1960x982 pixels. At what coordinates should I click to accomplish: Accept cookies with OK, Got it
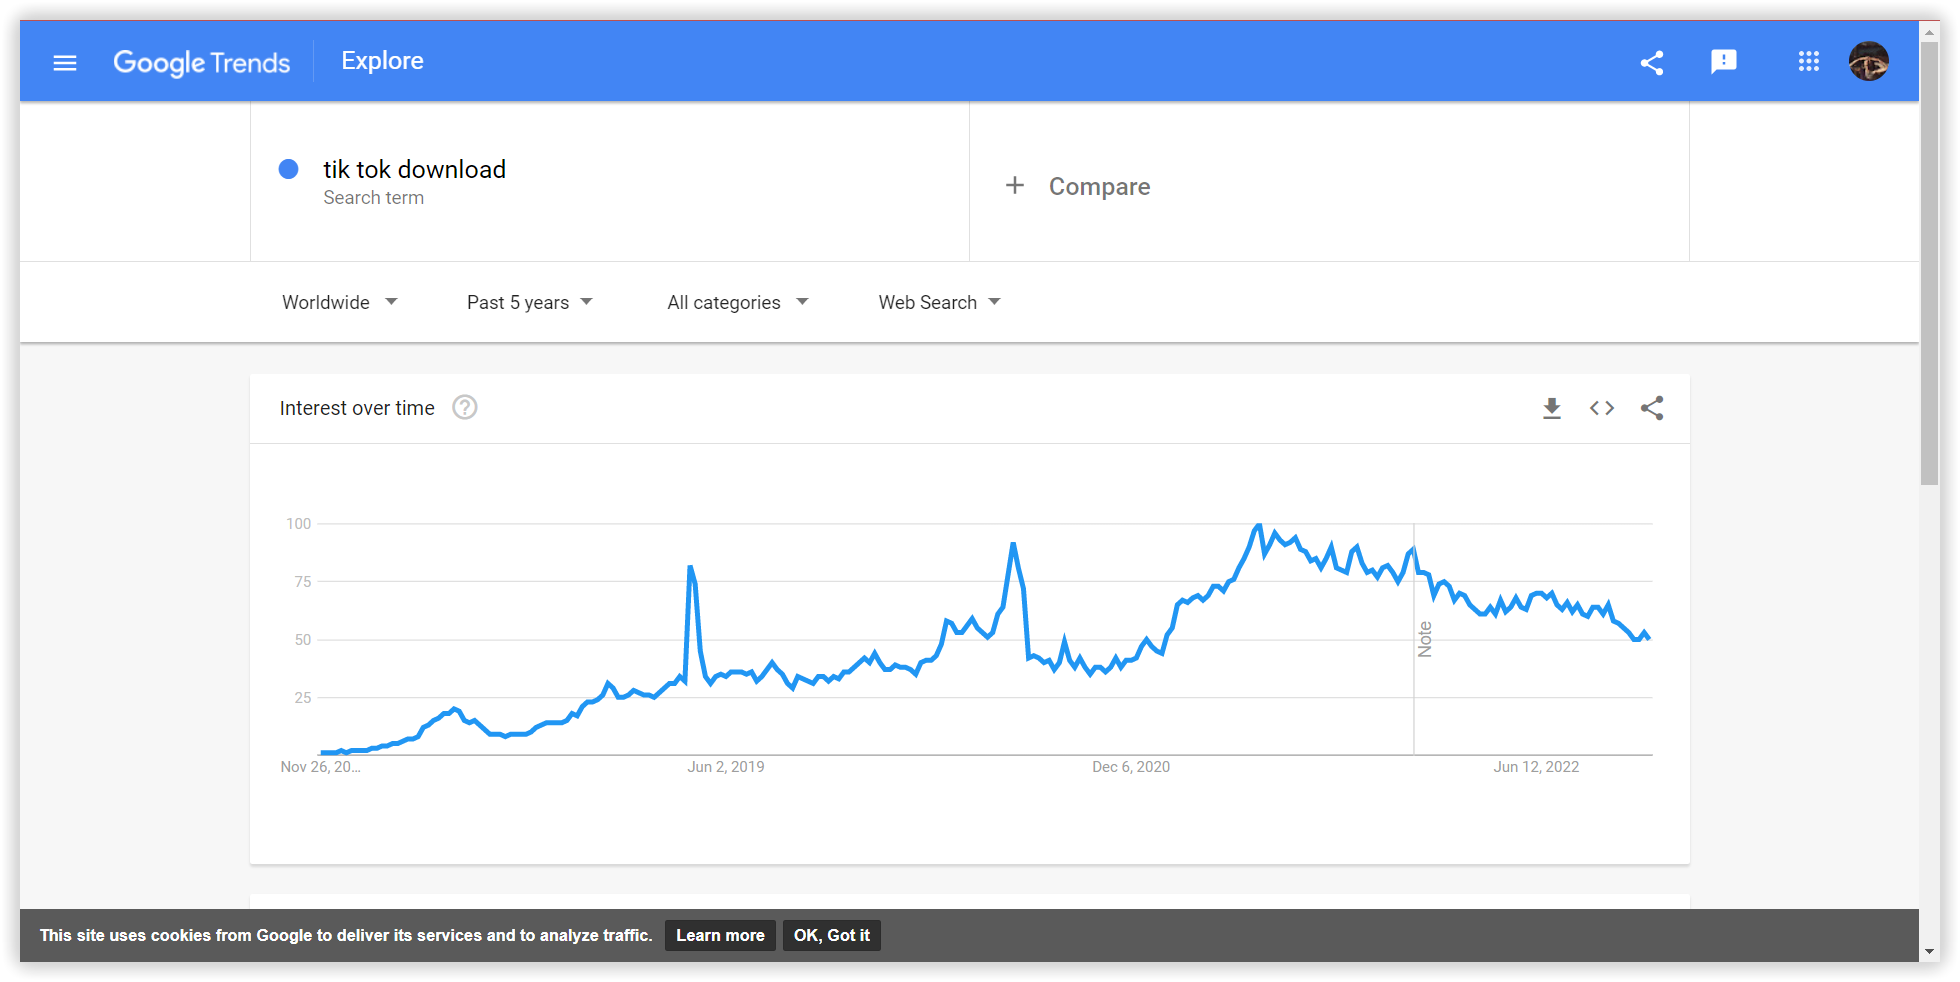click(x=832, y=936)
